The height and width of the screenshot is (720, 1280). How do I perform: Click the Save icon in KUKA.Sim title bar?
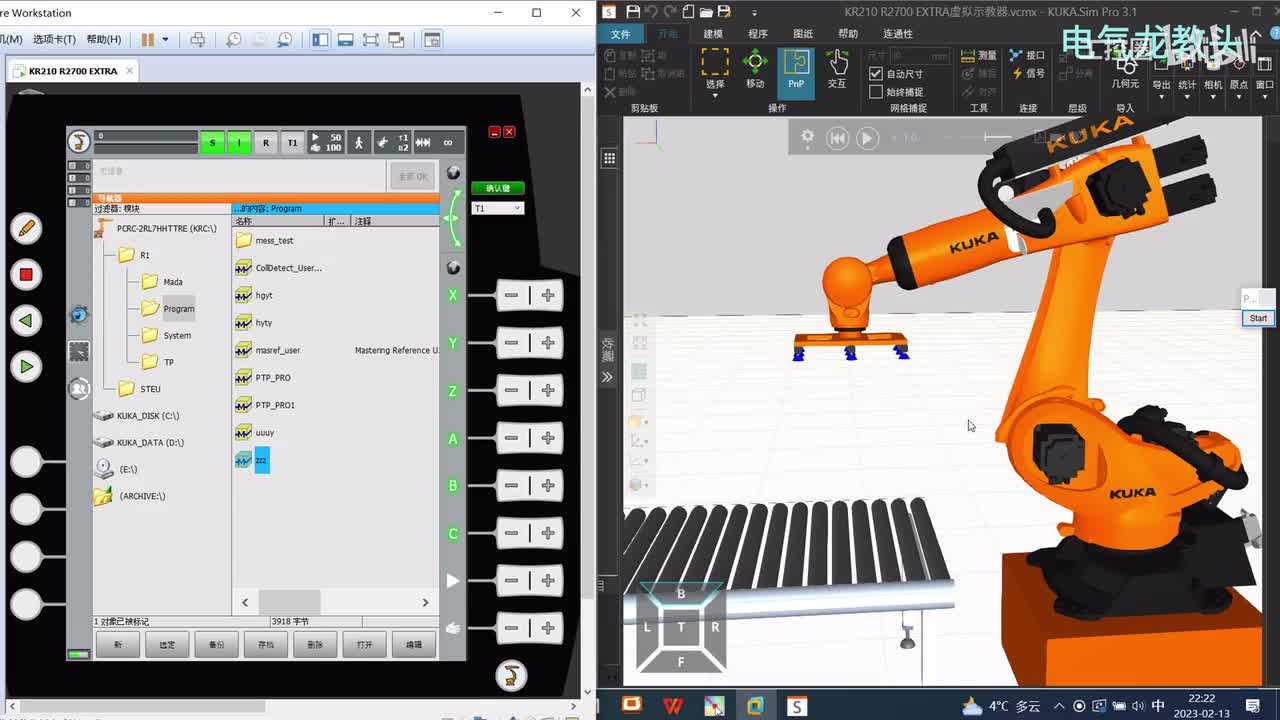tap(632, 11)
